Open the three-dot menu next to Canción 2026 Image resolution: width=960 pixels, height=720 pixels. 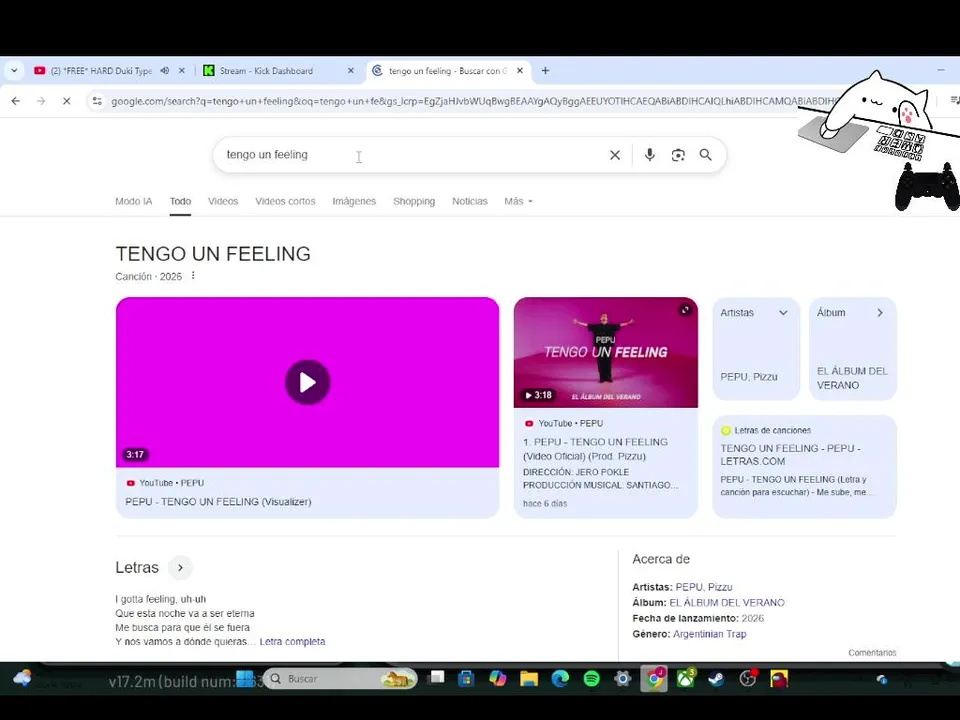tap(193, 276)
